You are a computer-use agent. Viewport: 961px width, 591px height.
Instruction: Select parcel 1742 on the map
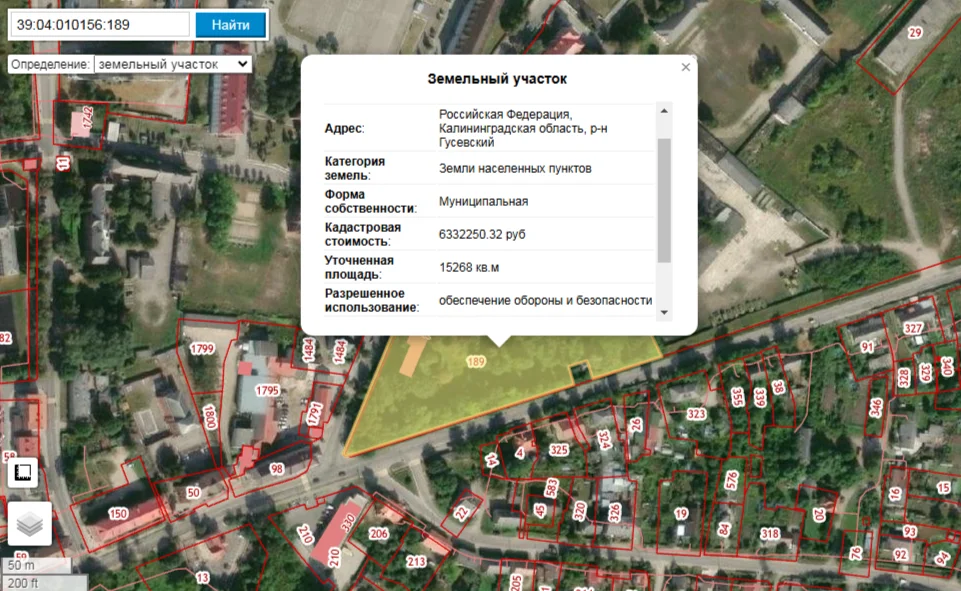click(88, 118)
